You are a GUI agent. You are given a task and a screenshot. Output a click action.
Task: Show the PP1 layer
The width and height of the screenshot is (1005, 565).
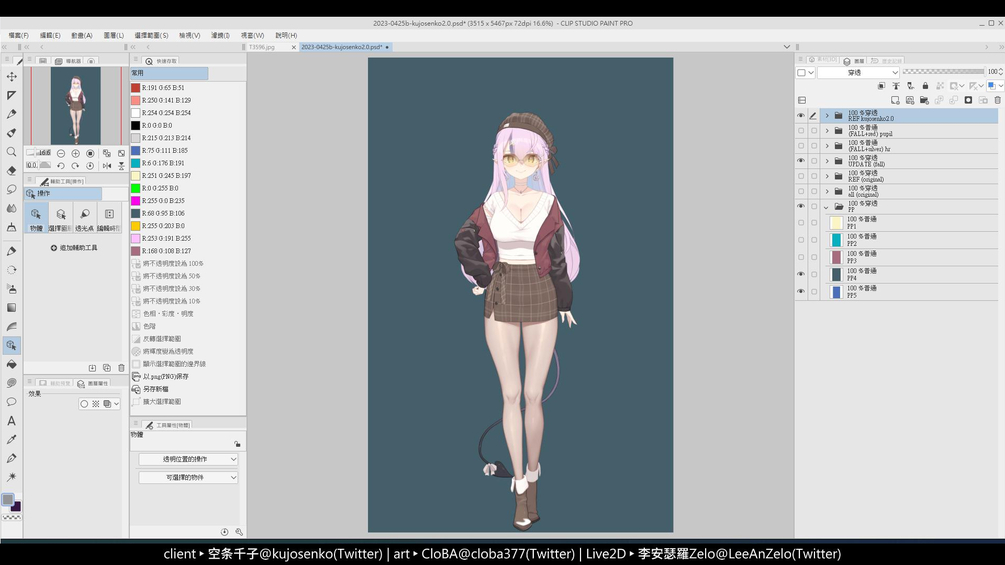[801, 223]
